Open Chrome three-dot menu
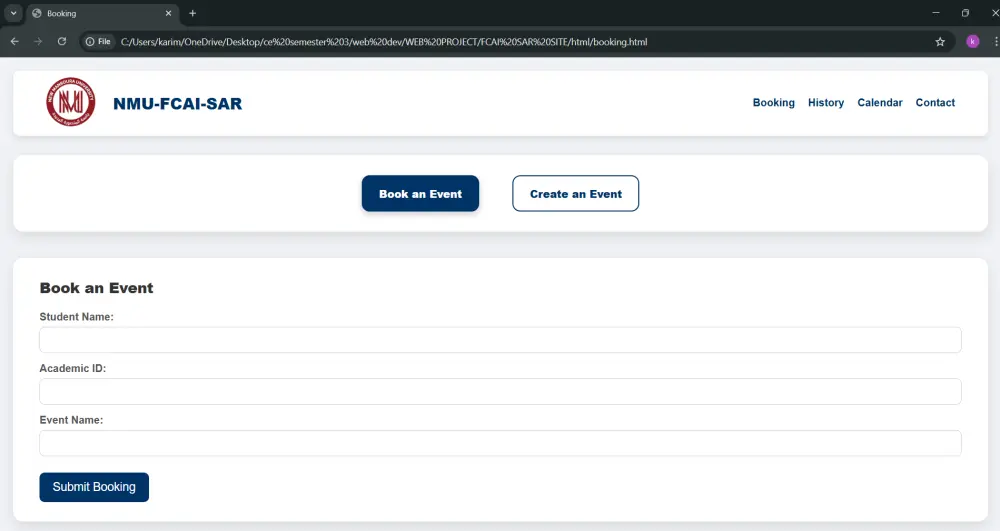The width and height of the screenshot is (1000, 531). tap(995, 41)
